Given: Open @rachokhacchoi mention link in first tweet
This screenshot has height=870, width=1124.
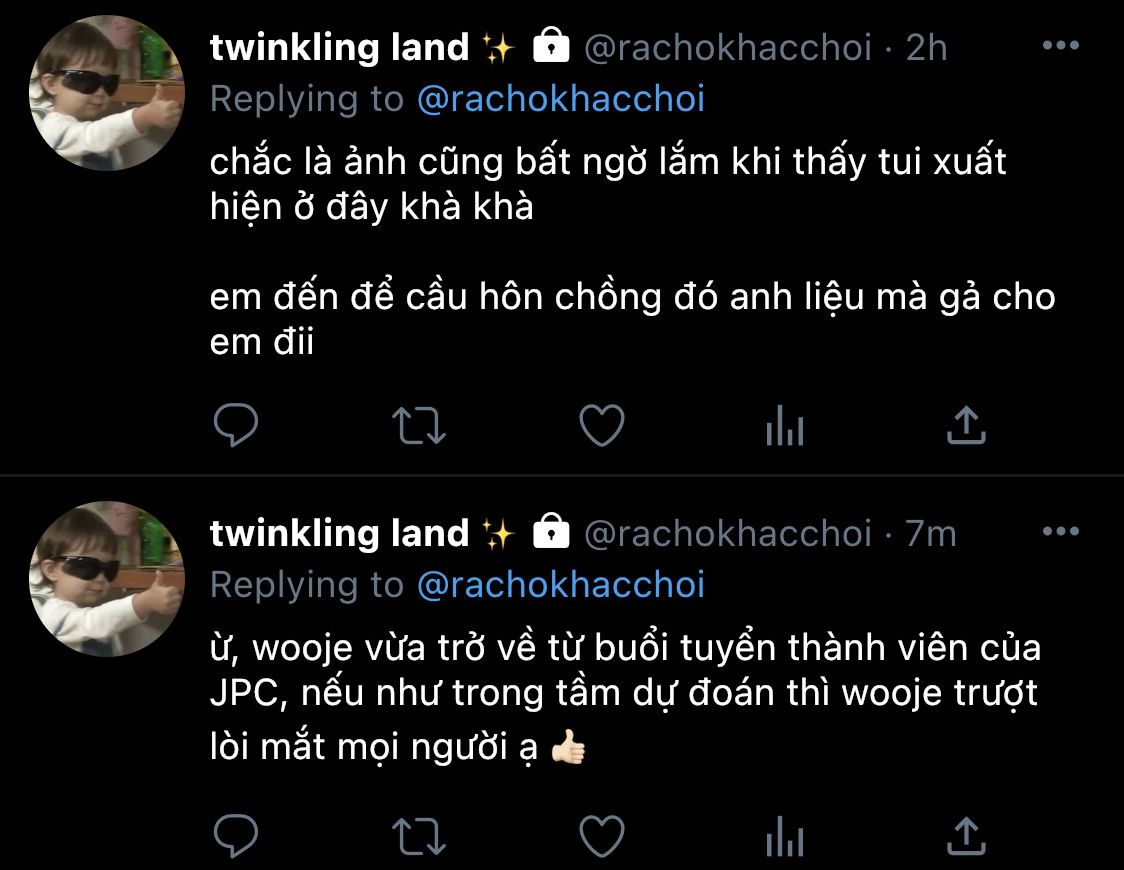Looking at the screenshot, I should coord(561,99).
